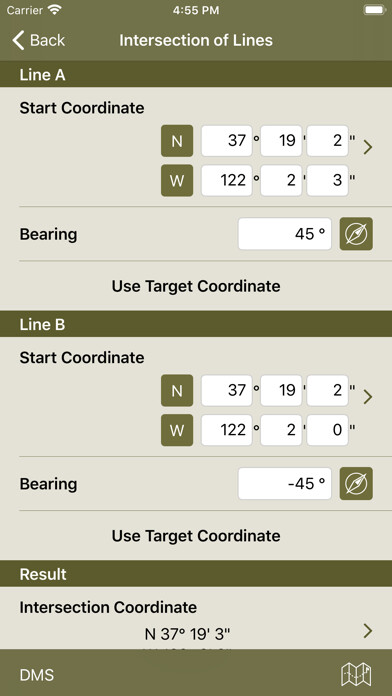This screenshot has height=696, width=392.
Task: Toggle Line A longitude W hemisphere button
Action: tap(177, 180)
